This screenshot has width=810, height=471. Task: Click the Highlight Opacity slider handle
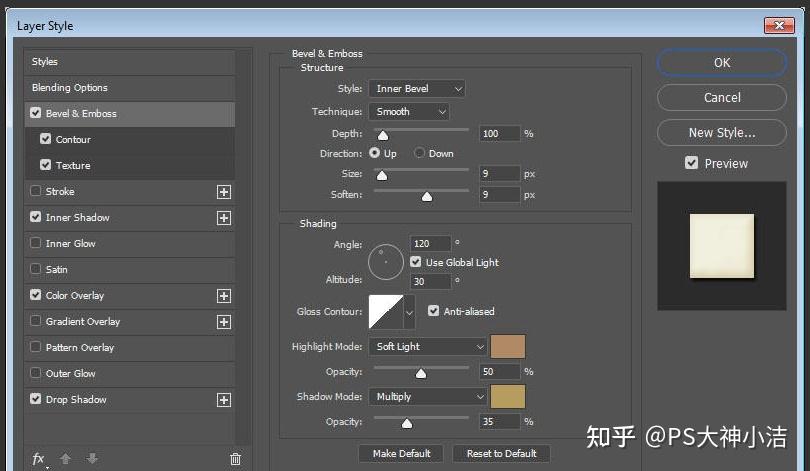(421, 373)
